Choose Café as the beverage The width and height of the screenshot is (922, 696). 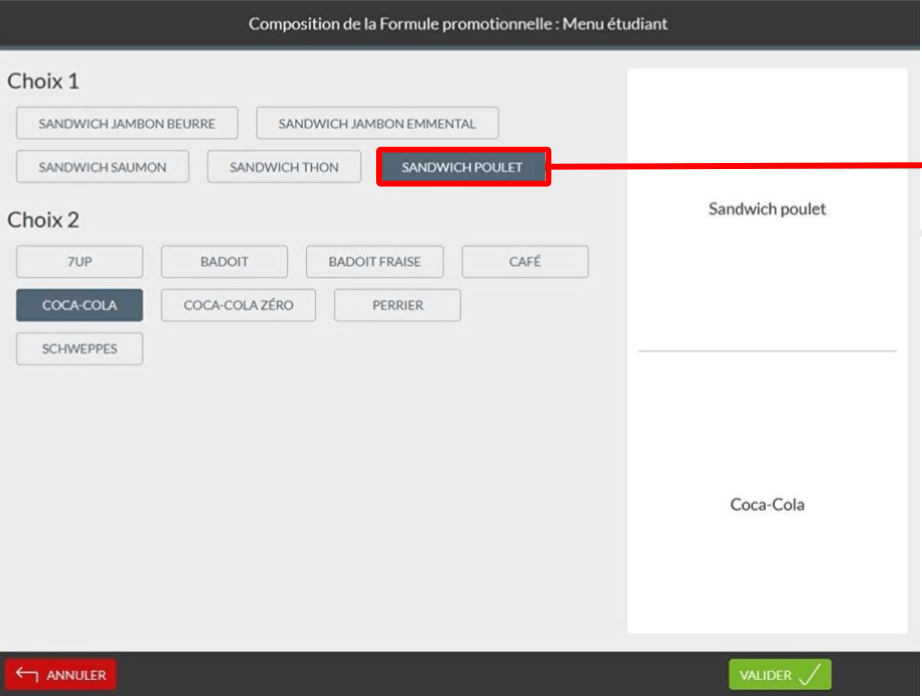pyautogui.click(x=525, y=262)
